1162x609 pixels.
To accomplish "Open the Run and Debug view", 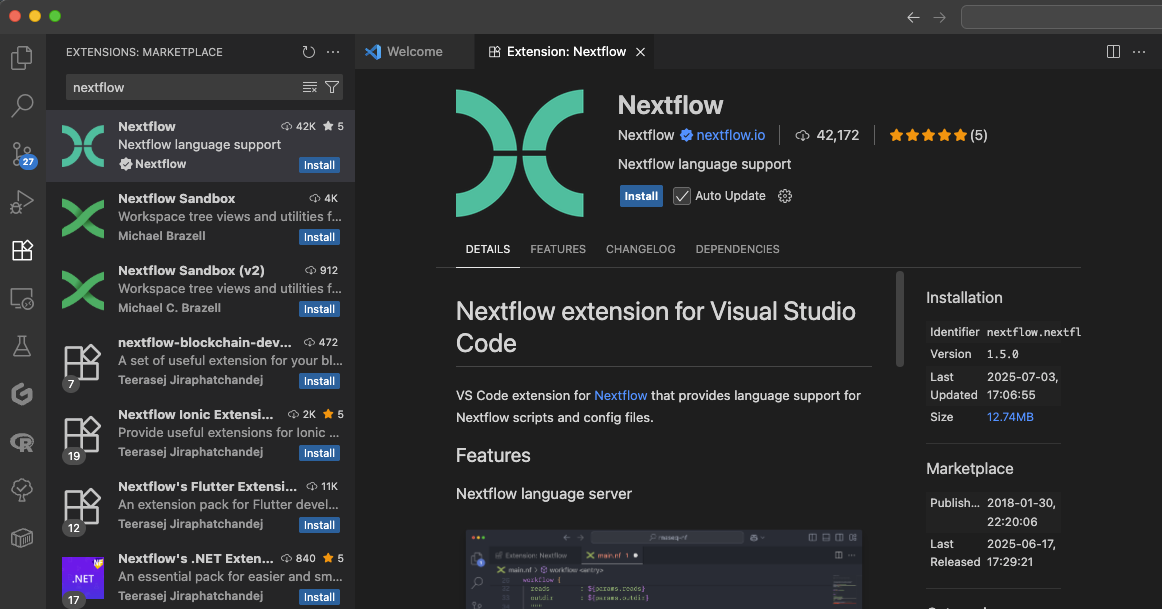I will click(21, 201).
